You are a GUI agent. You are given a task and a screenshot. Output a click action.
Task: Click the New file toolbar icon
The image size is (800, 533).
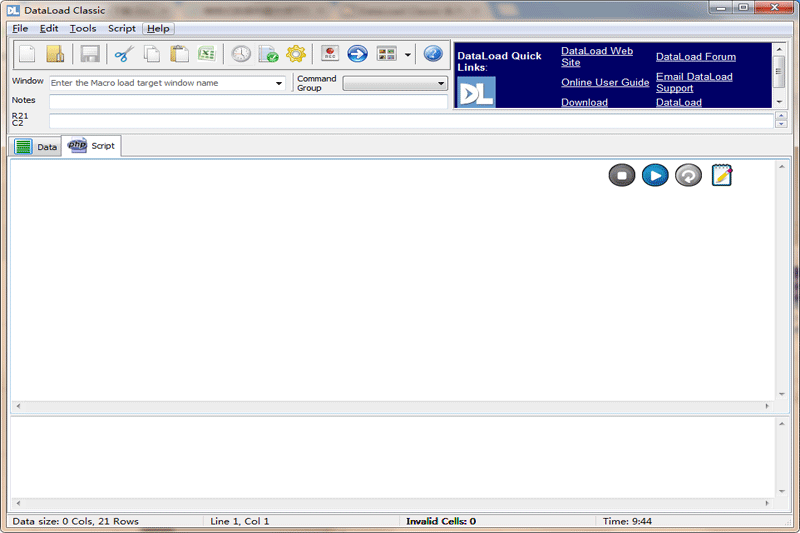click(x=27, y=54)
